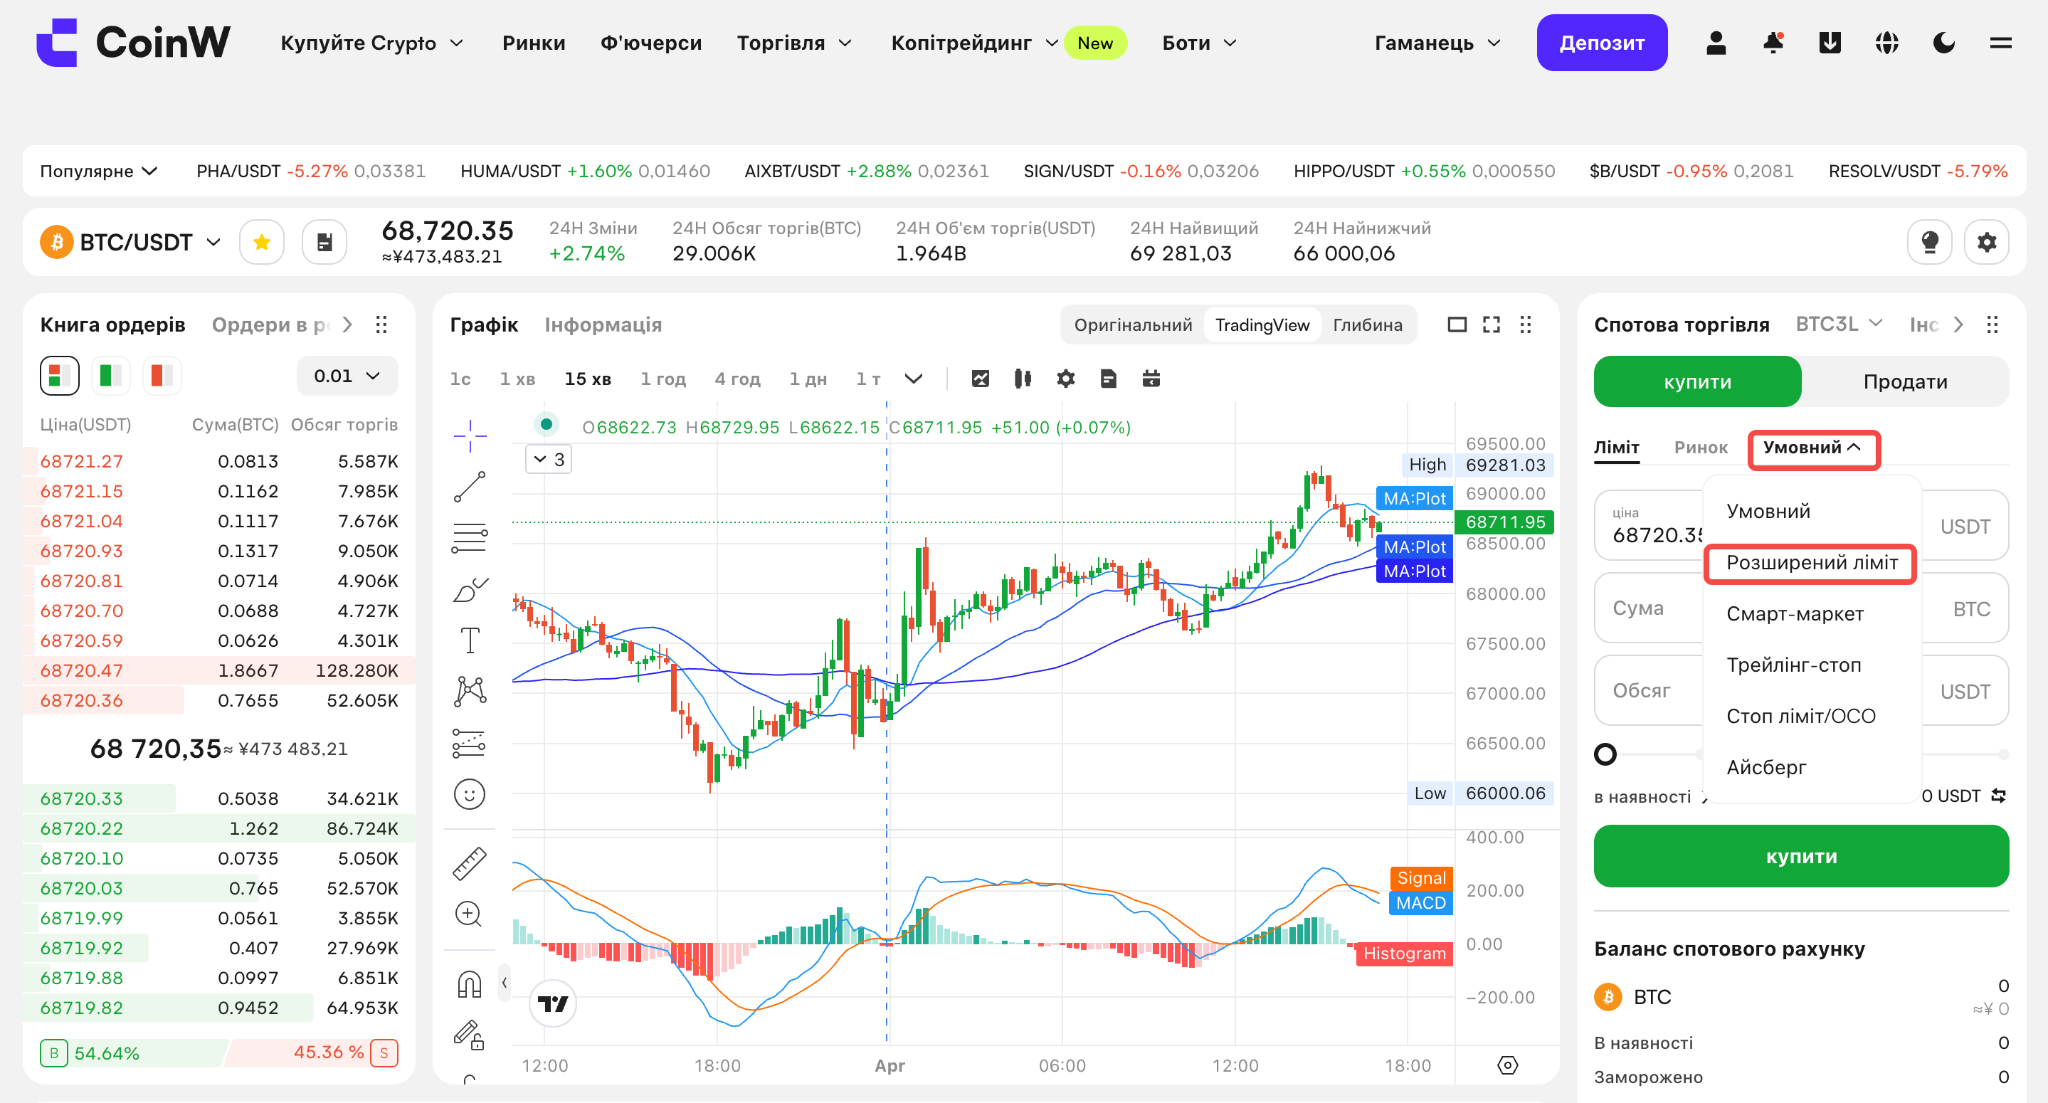This screenshot has width=2048, height=1103.
Task: Expand more chart timeframes chevron
Action: pos(913,379)
